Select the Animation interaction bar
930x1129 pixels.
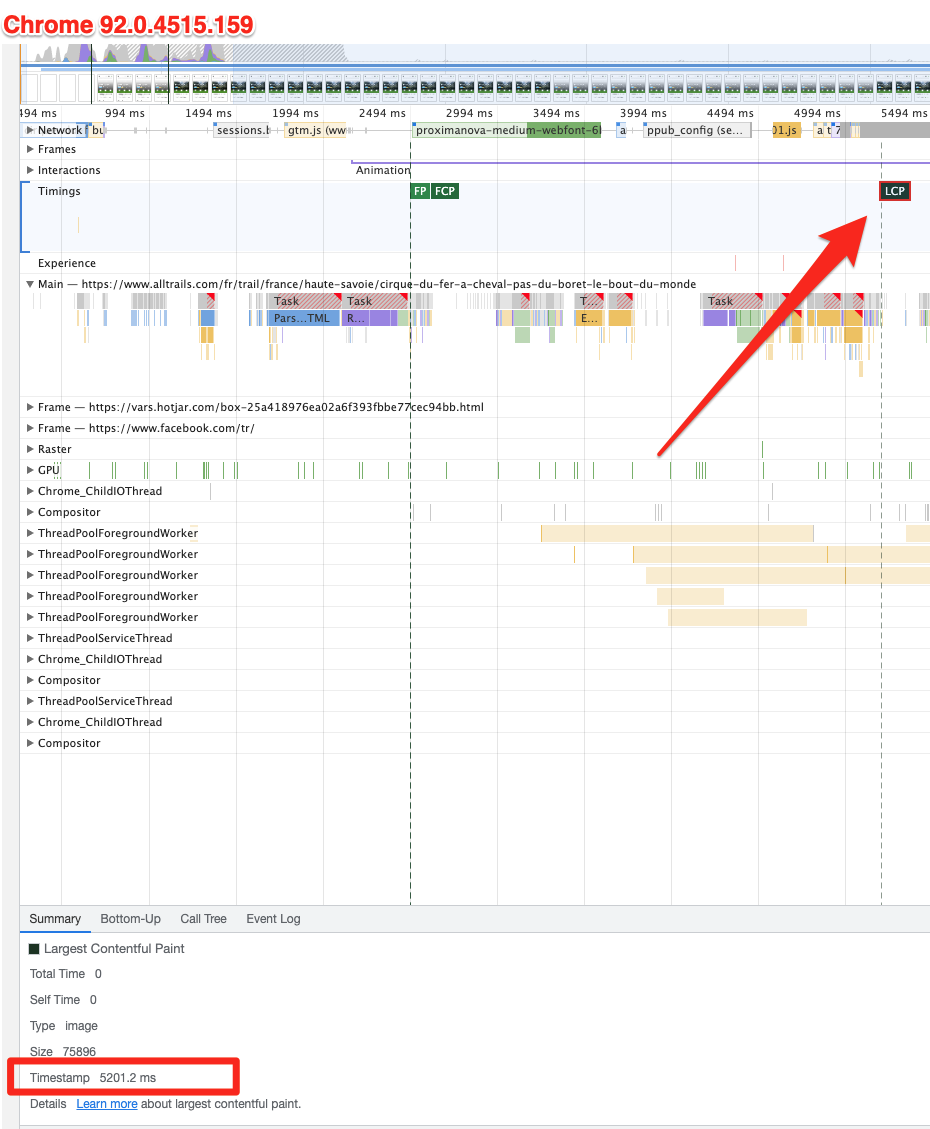tap(641, 163)
